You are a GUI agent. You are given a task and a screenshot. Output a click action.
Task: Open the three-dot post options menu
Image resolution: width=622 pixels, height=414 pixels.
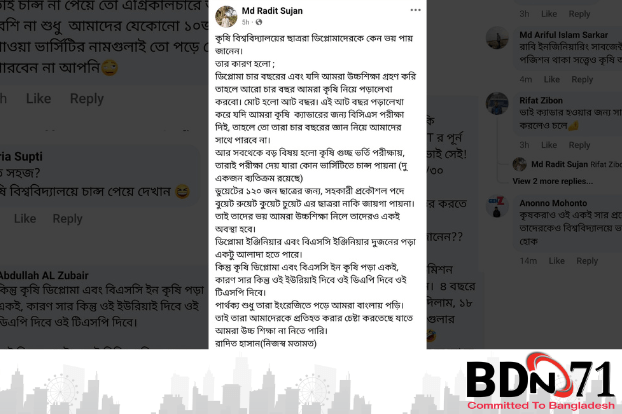click(x=415, y=10)
